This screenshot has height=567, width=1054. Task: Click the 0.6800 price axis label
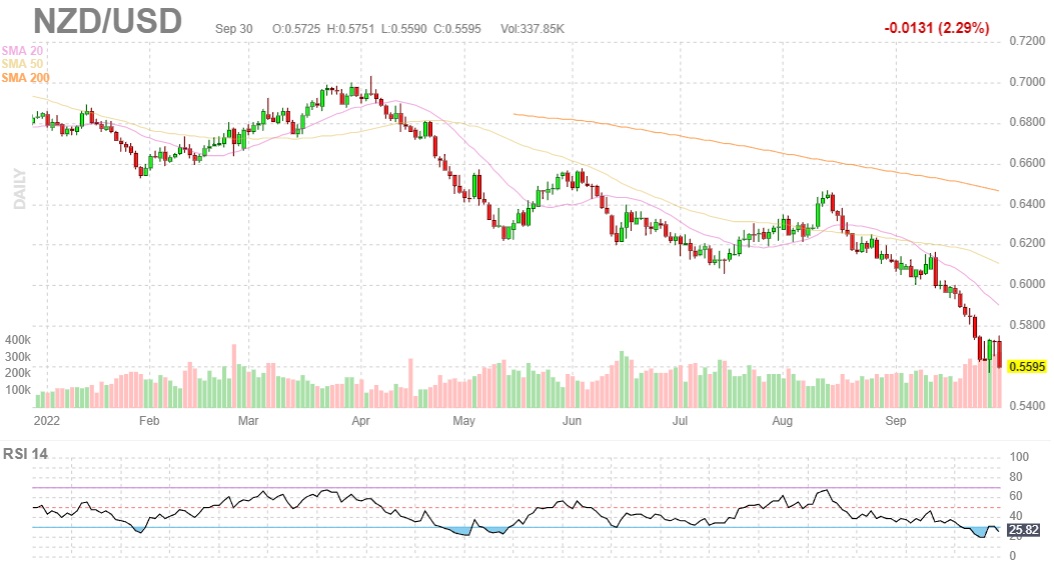[1027, 122]
